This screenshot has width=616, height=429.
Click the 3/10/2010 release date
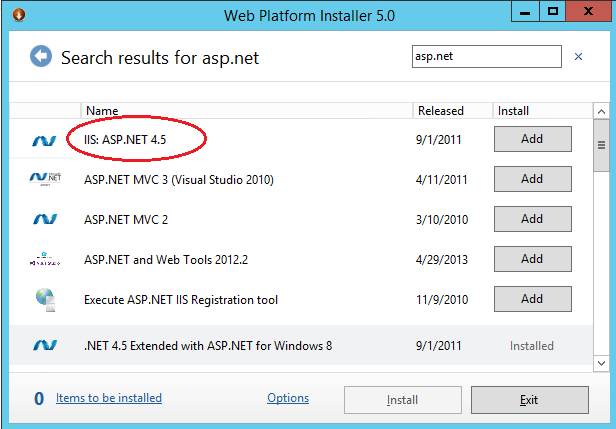tap(442, 220)
